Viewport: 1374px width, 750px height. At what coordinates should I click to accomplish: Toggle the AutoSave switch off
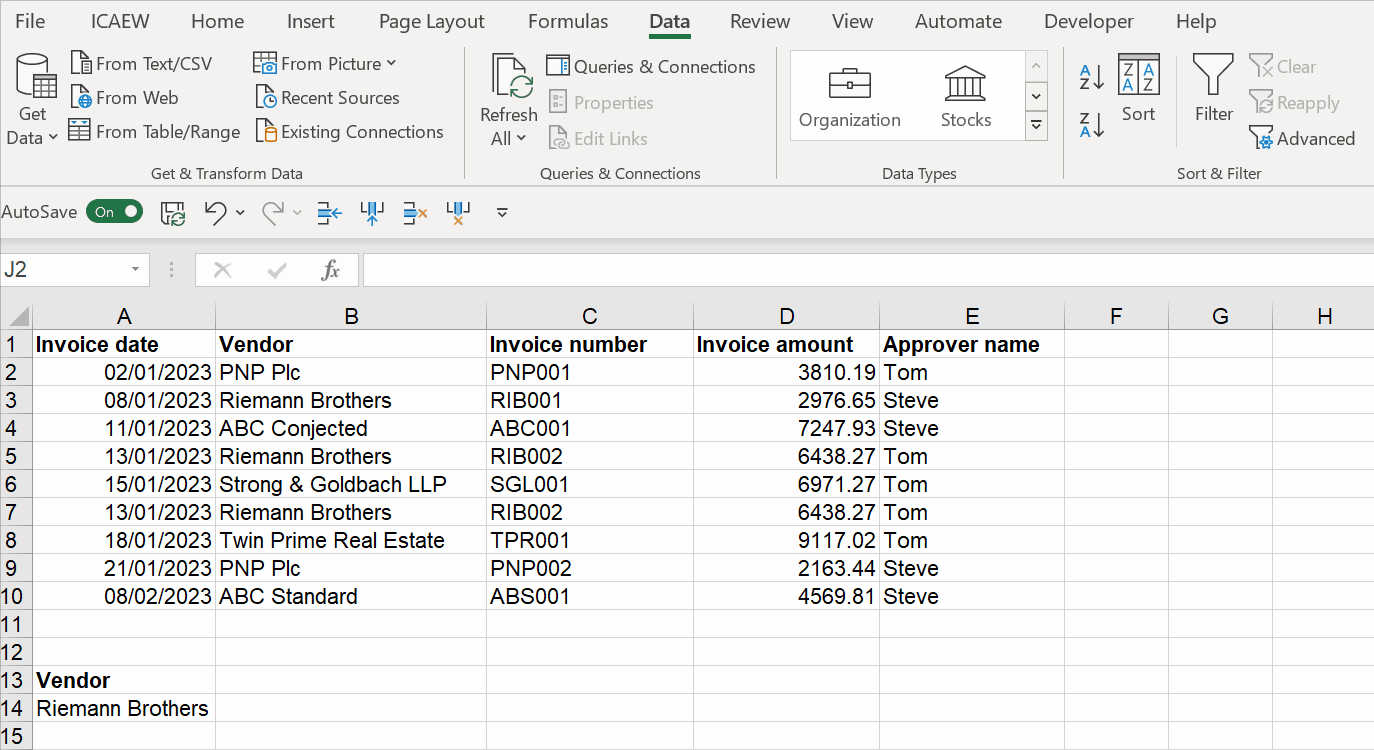click(x=114, y=212)
